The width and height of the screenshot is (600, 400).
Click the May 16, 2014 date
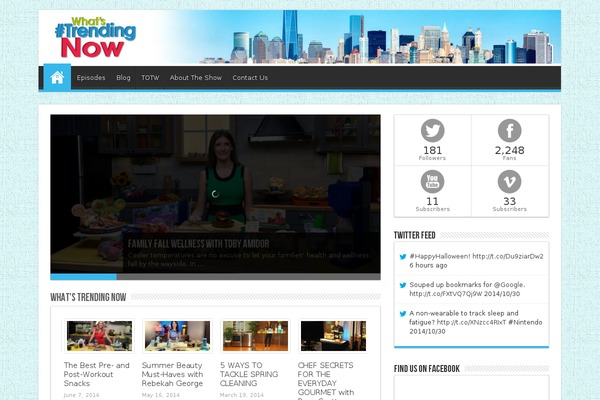[x=161, y=395]
